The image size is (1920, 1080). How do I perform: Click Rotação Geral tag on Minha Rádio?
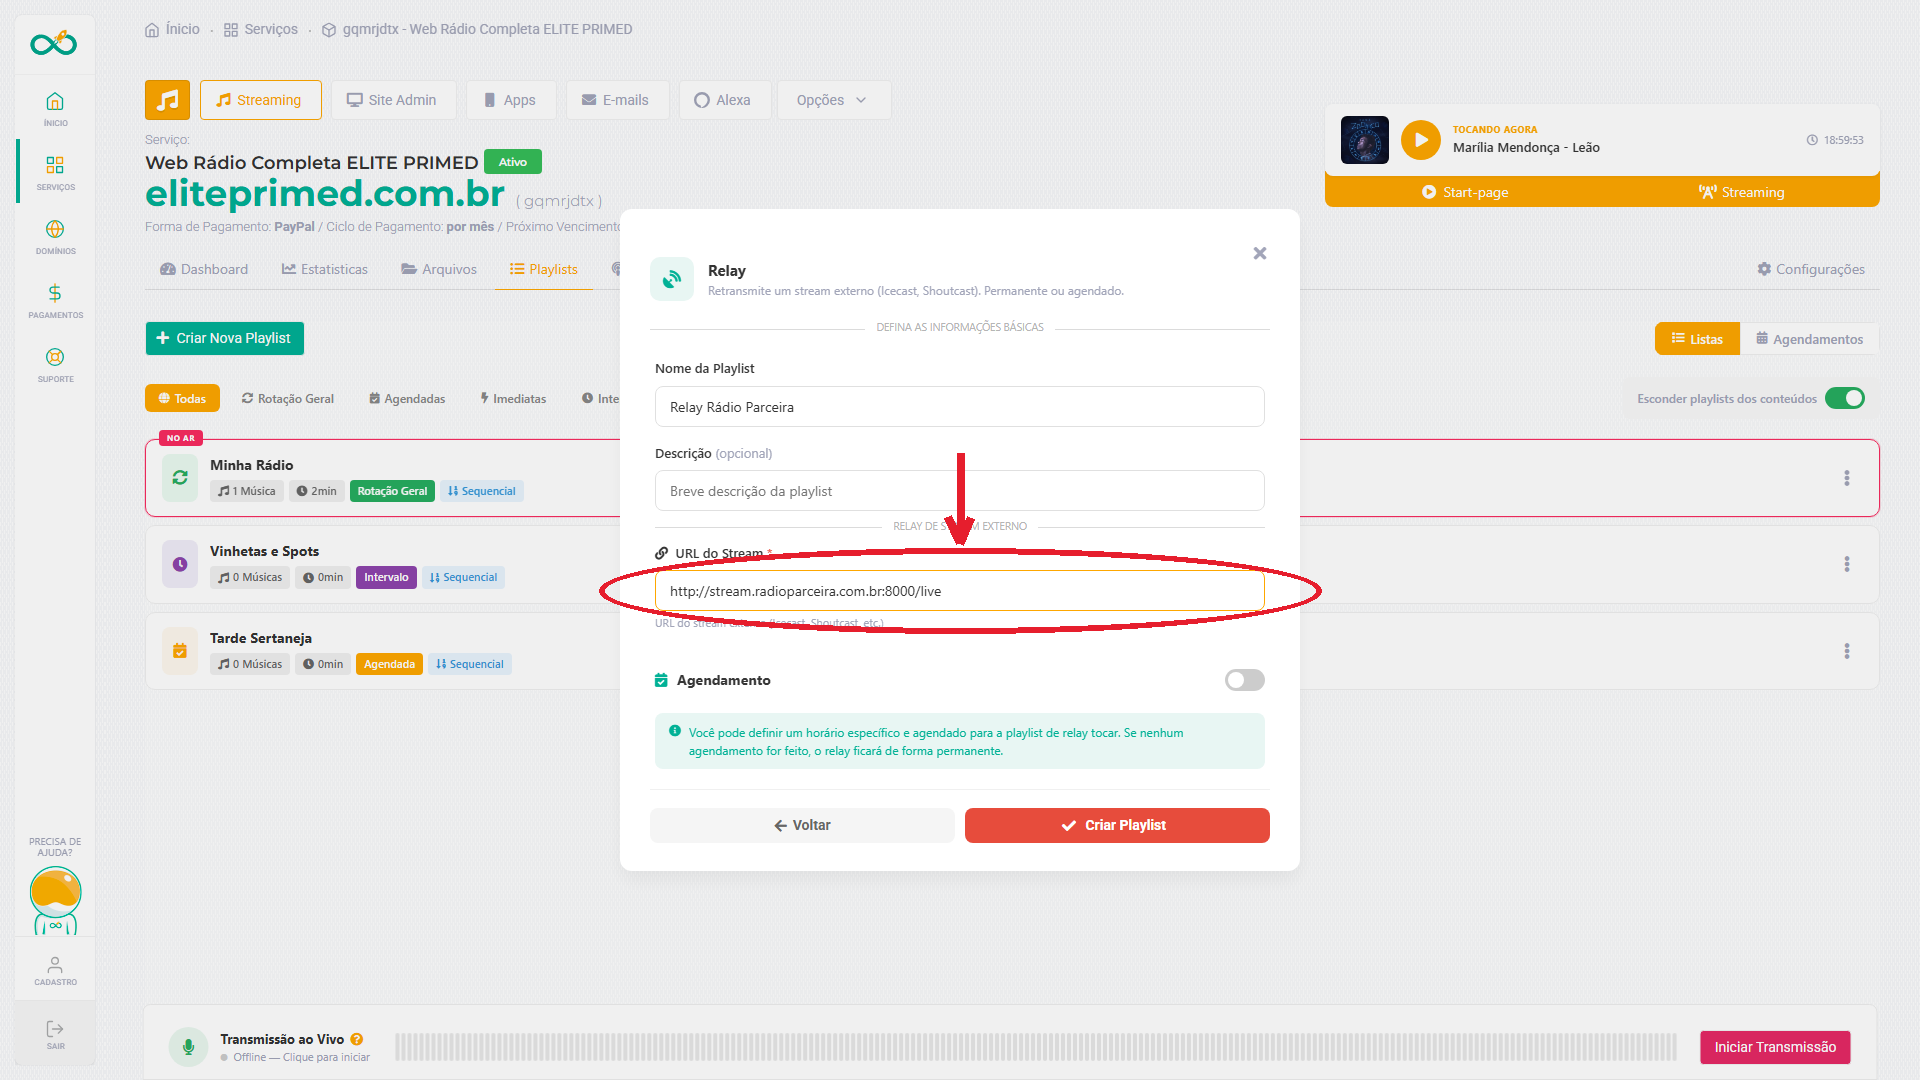[392, 491]
